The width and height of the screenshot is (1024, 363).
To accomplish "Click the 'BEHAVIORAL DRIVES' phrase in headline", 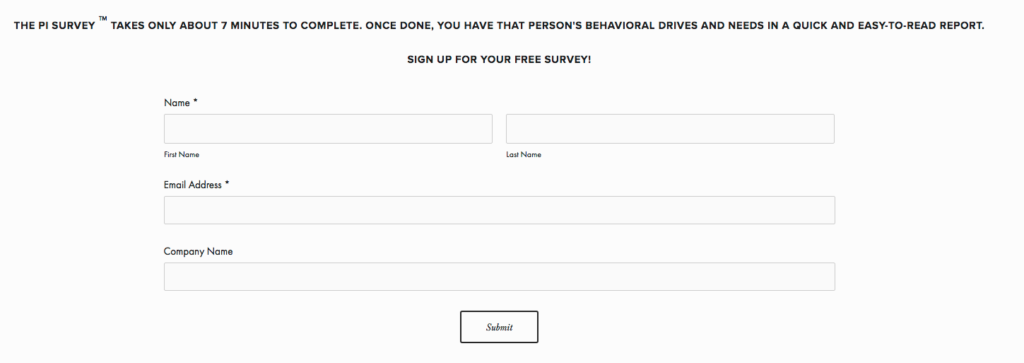I will (641, 26).
